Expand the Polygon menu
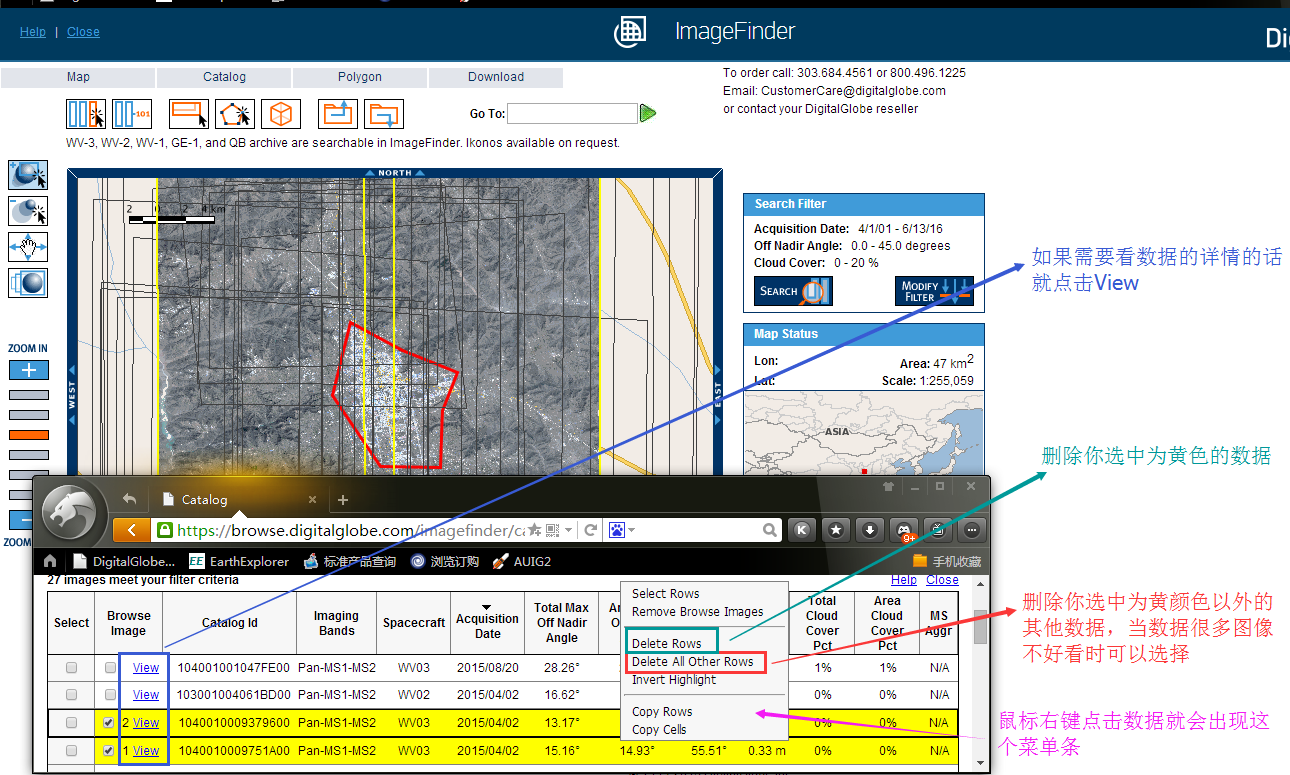 359,77
